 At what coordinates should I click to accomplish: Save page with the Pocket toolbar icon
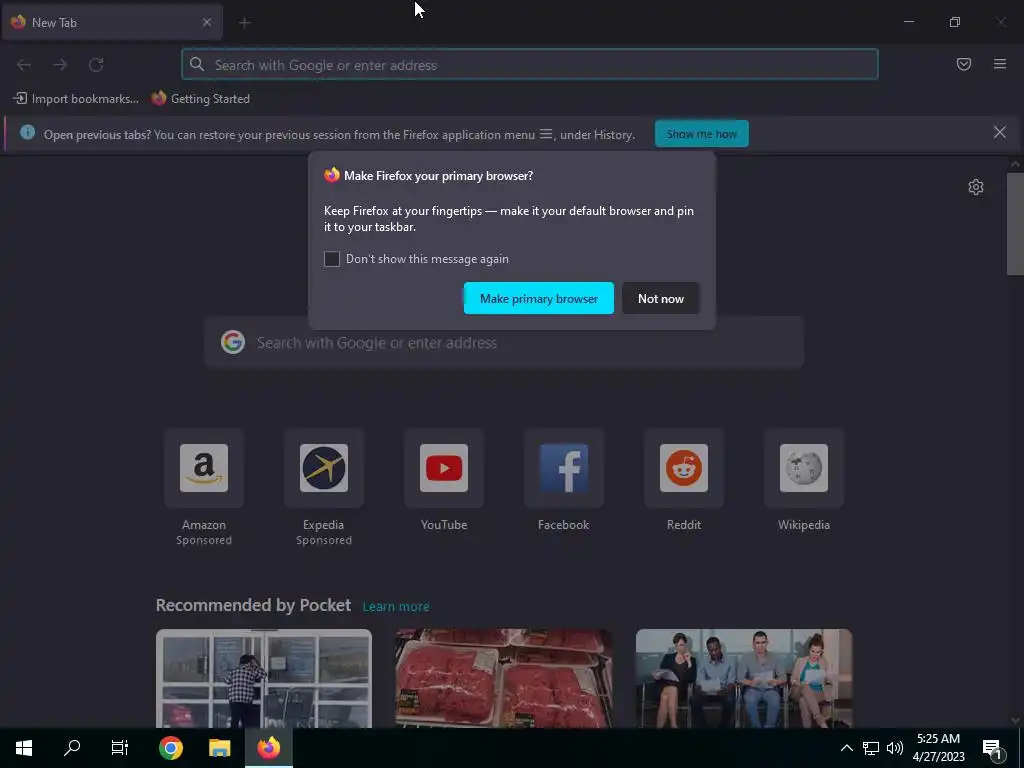point(963,64)
